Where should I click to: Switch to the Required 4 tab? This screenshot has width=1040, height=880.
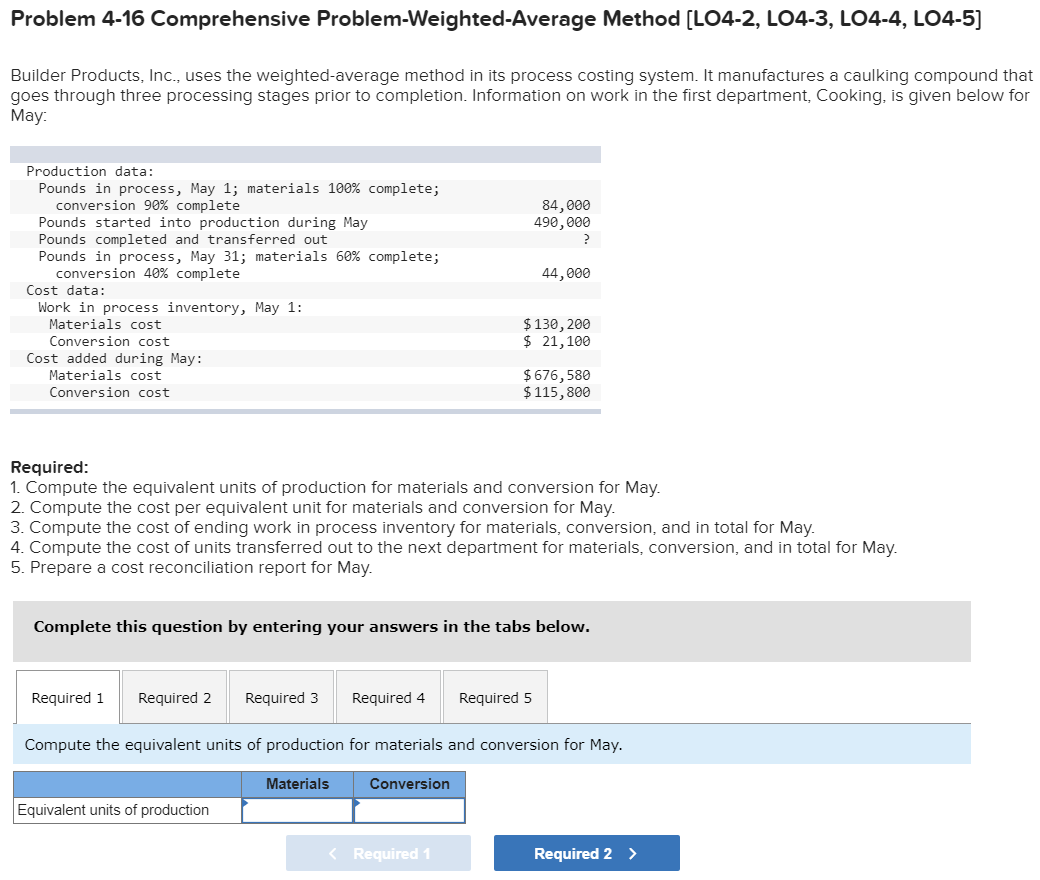point(388,696)
